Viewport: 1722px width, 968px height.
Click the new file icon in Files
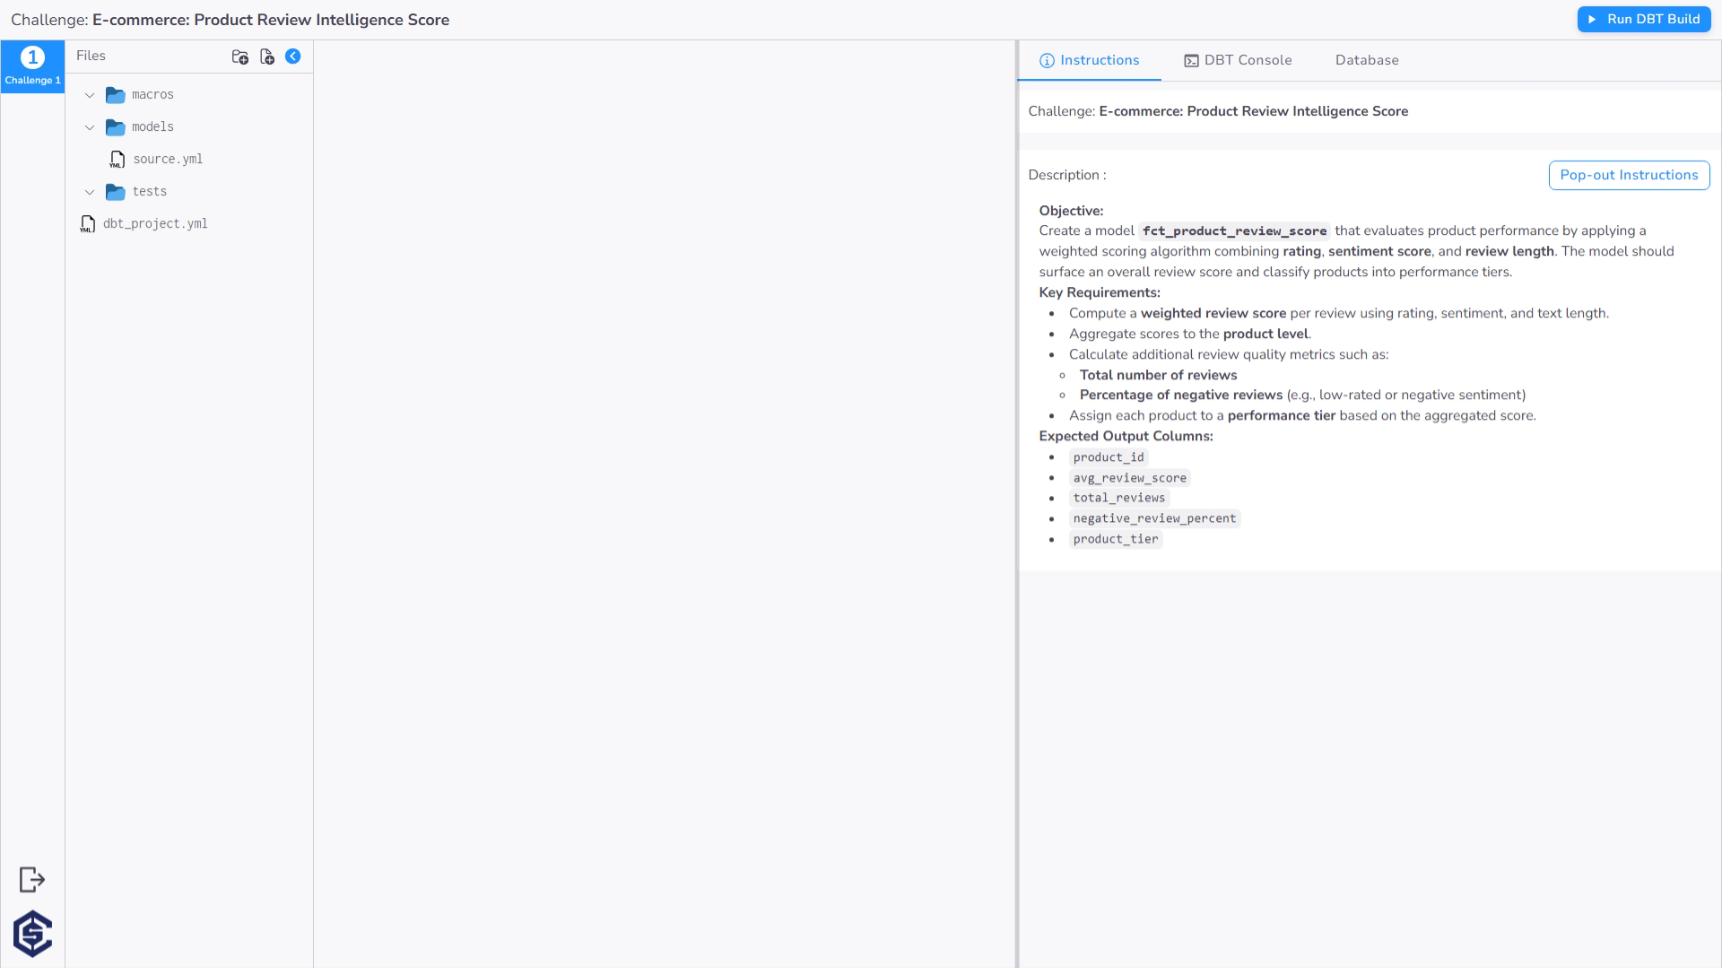pos(267,57)
